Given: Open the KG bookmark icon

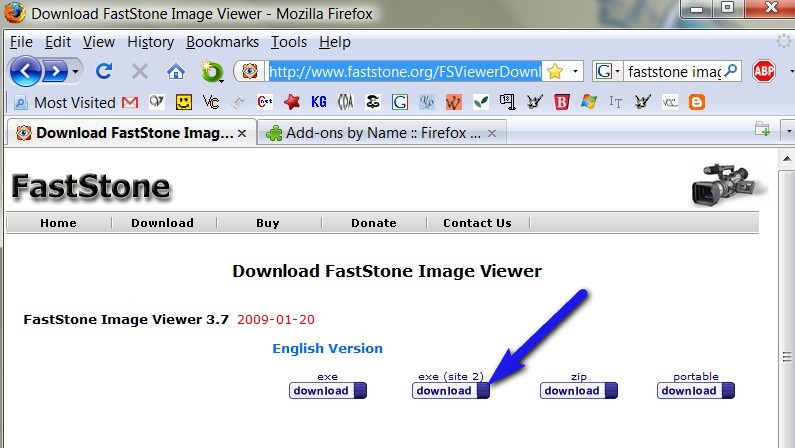Looking at the screenshot, I should pos(318,102).
